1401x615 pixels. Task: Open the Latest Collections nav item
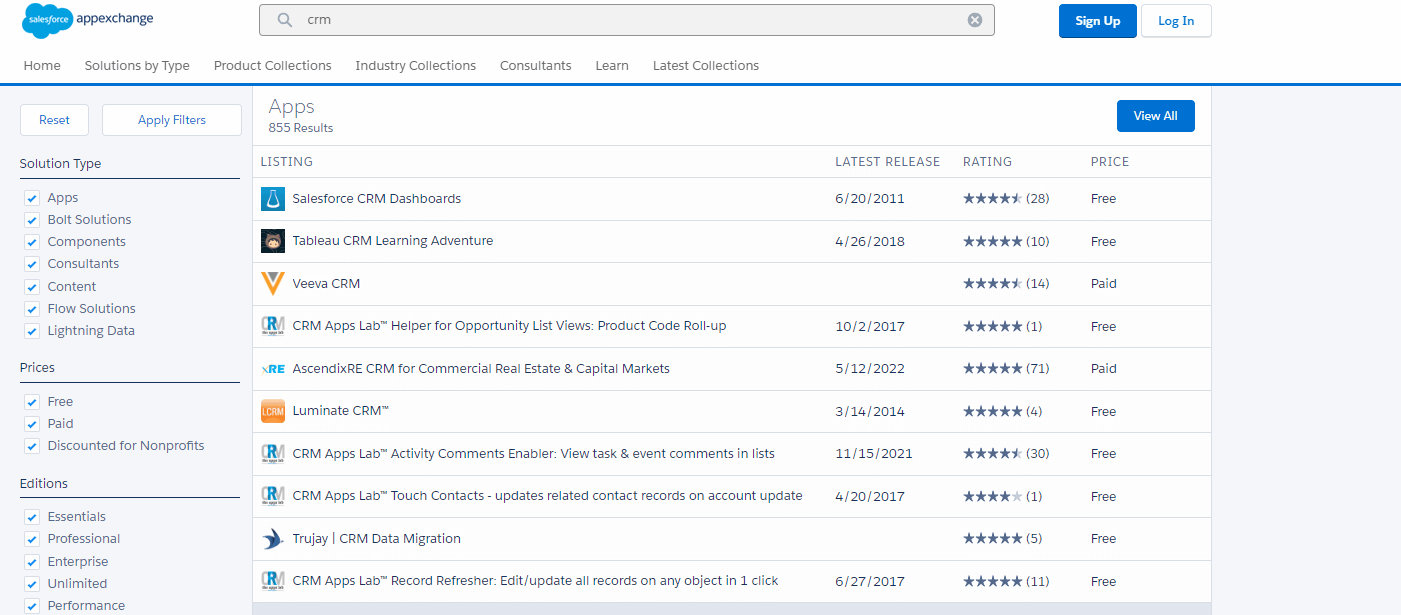click(x=706, y=66)
